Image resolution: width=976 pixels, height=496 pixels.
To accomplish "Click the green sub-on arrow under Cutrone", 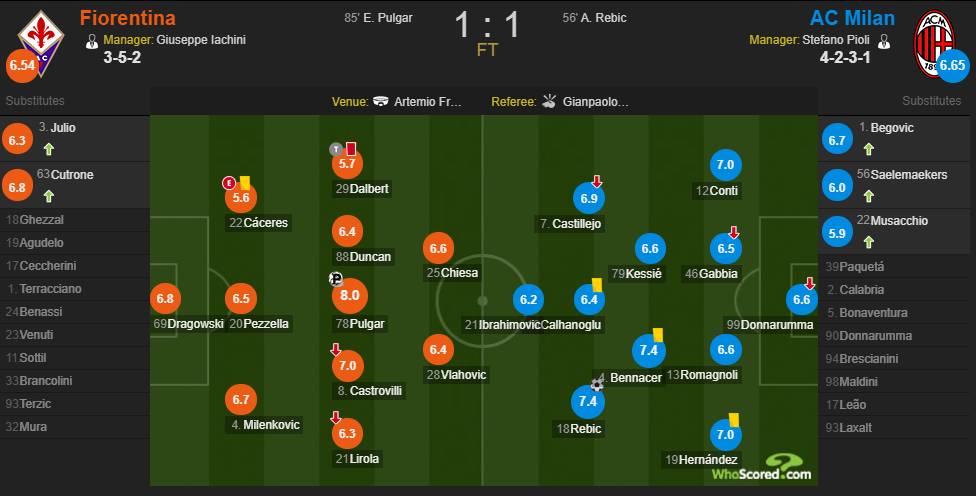I will (x=49, y=196).
